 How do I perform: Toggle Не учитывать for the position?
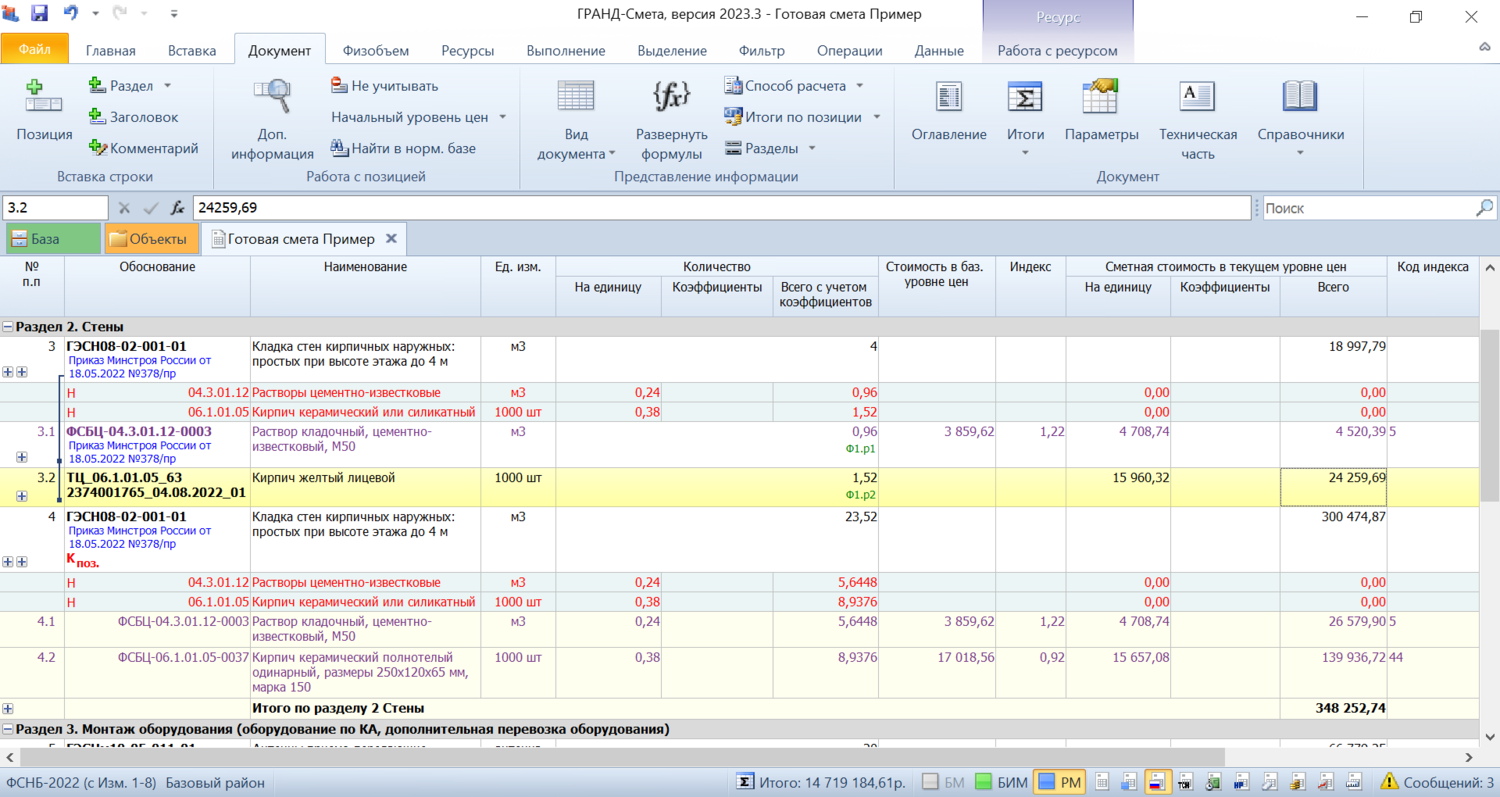click(x=384, y=86)
